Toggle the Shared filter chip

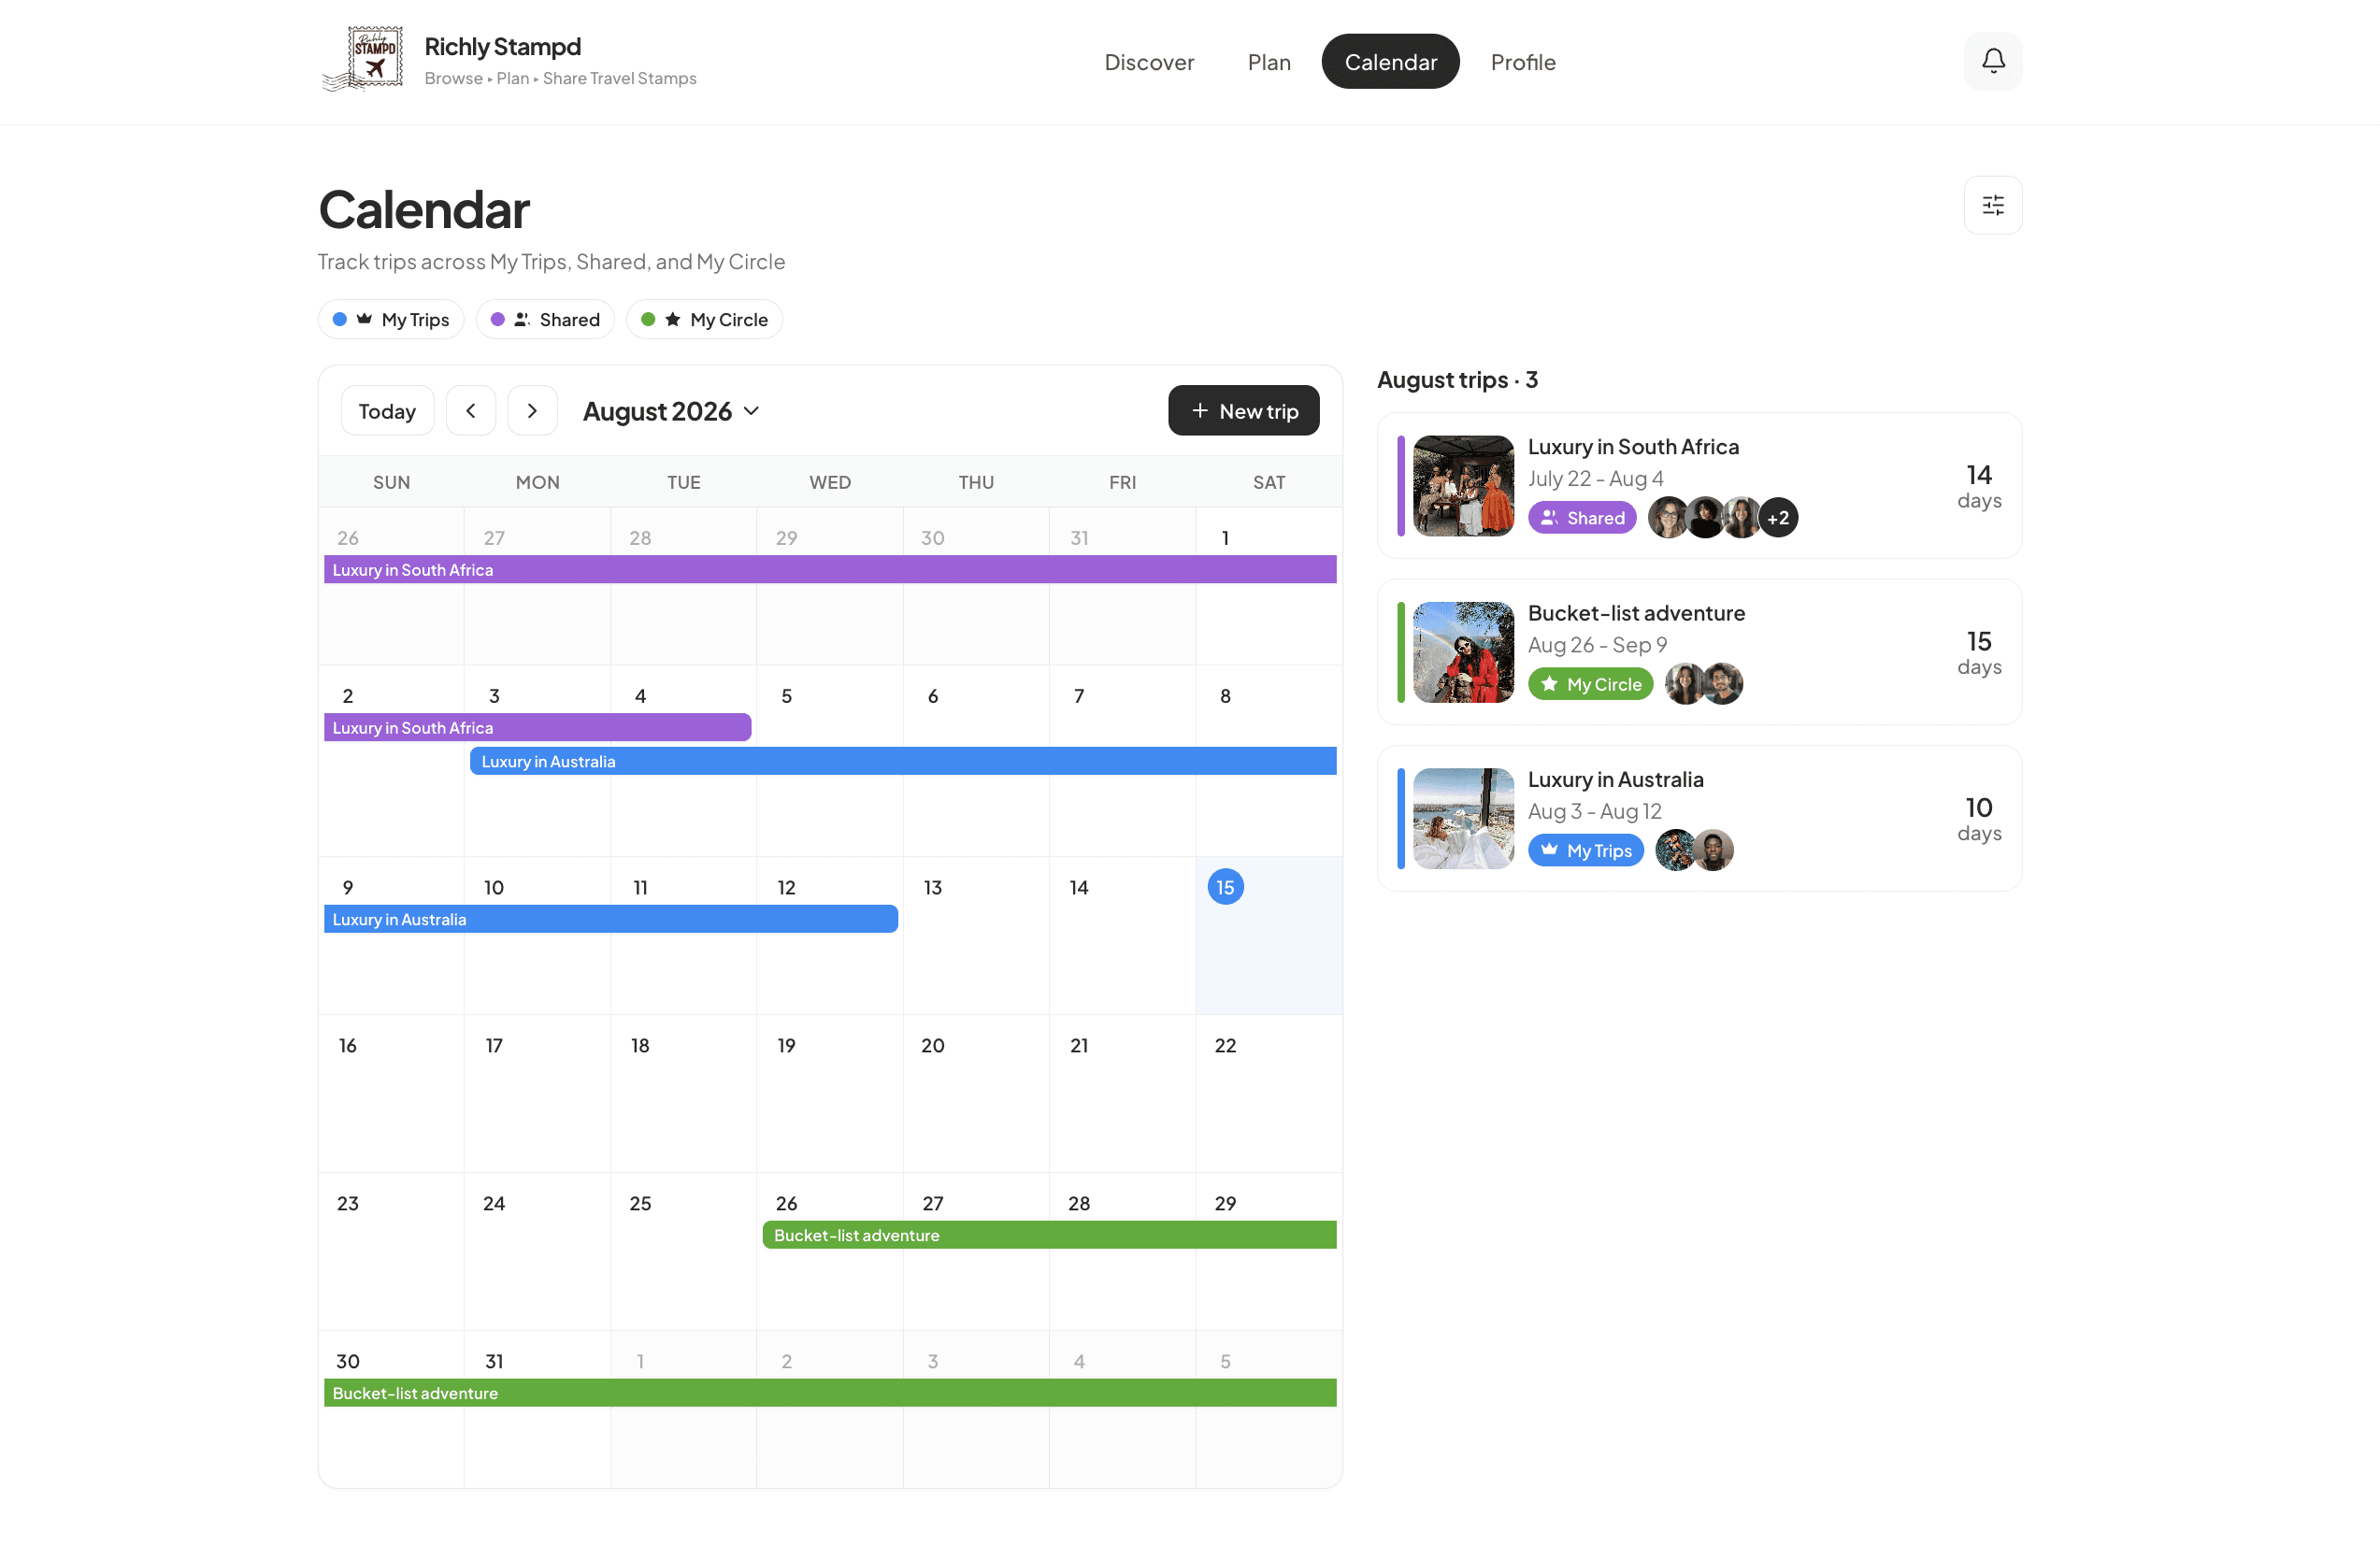click(545, 320)
